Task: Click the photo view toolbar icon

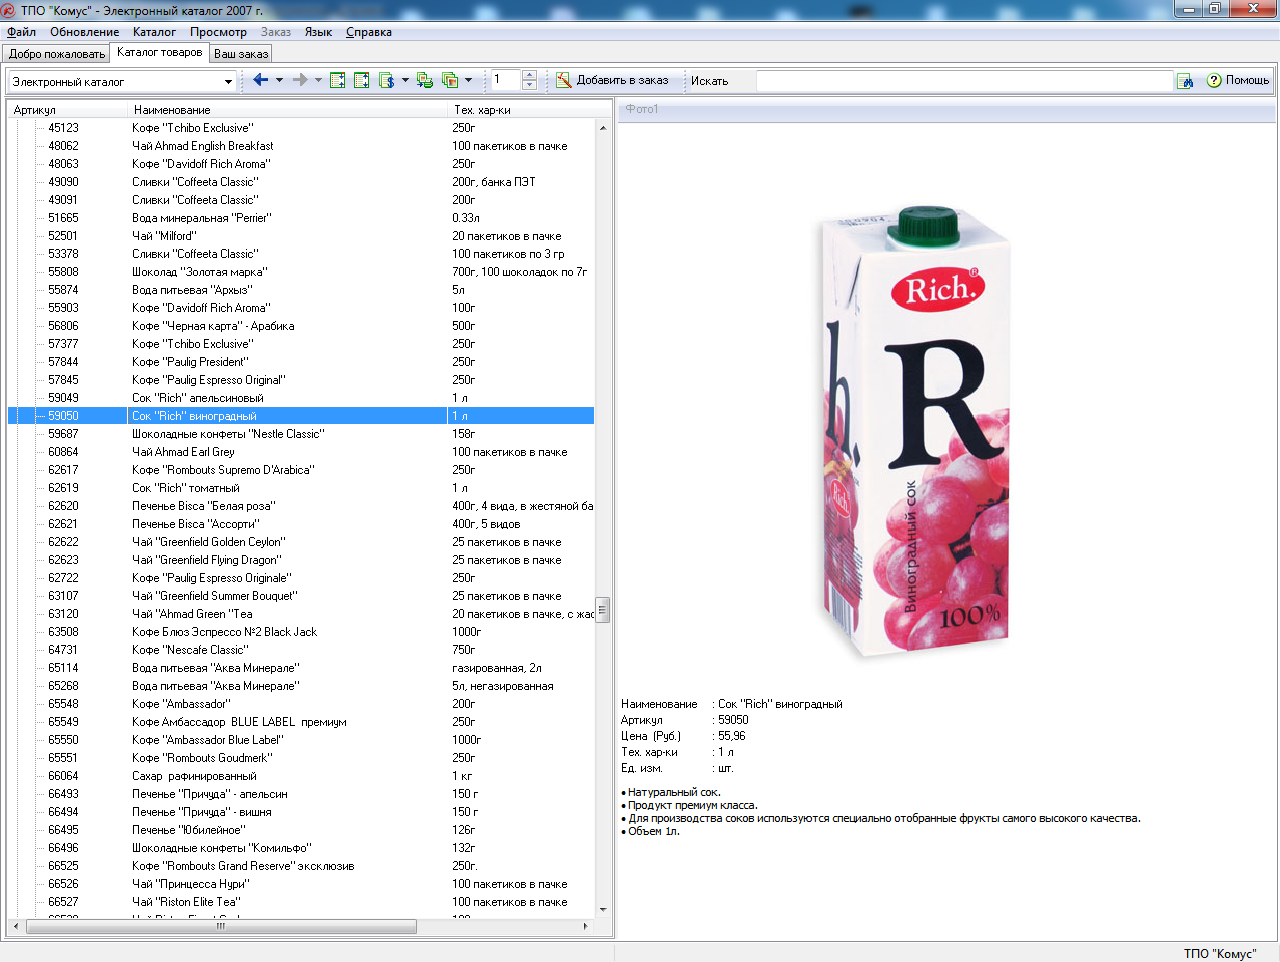Action: pos(450,80)
